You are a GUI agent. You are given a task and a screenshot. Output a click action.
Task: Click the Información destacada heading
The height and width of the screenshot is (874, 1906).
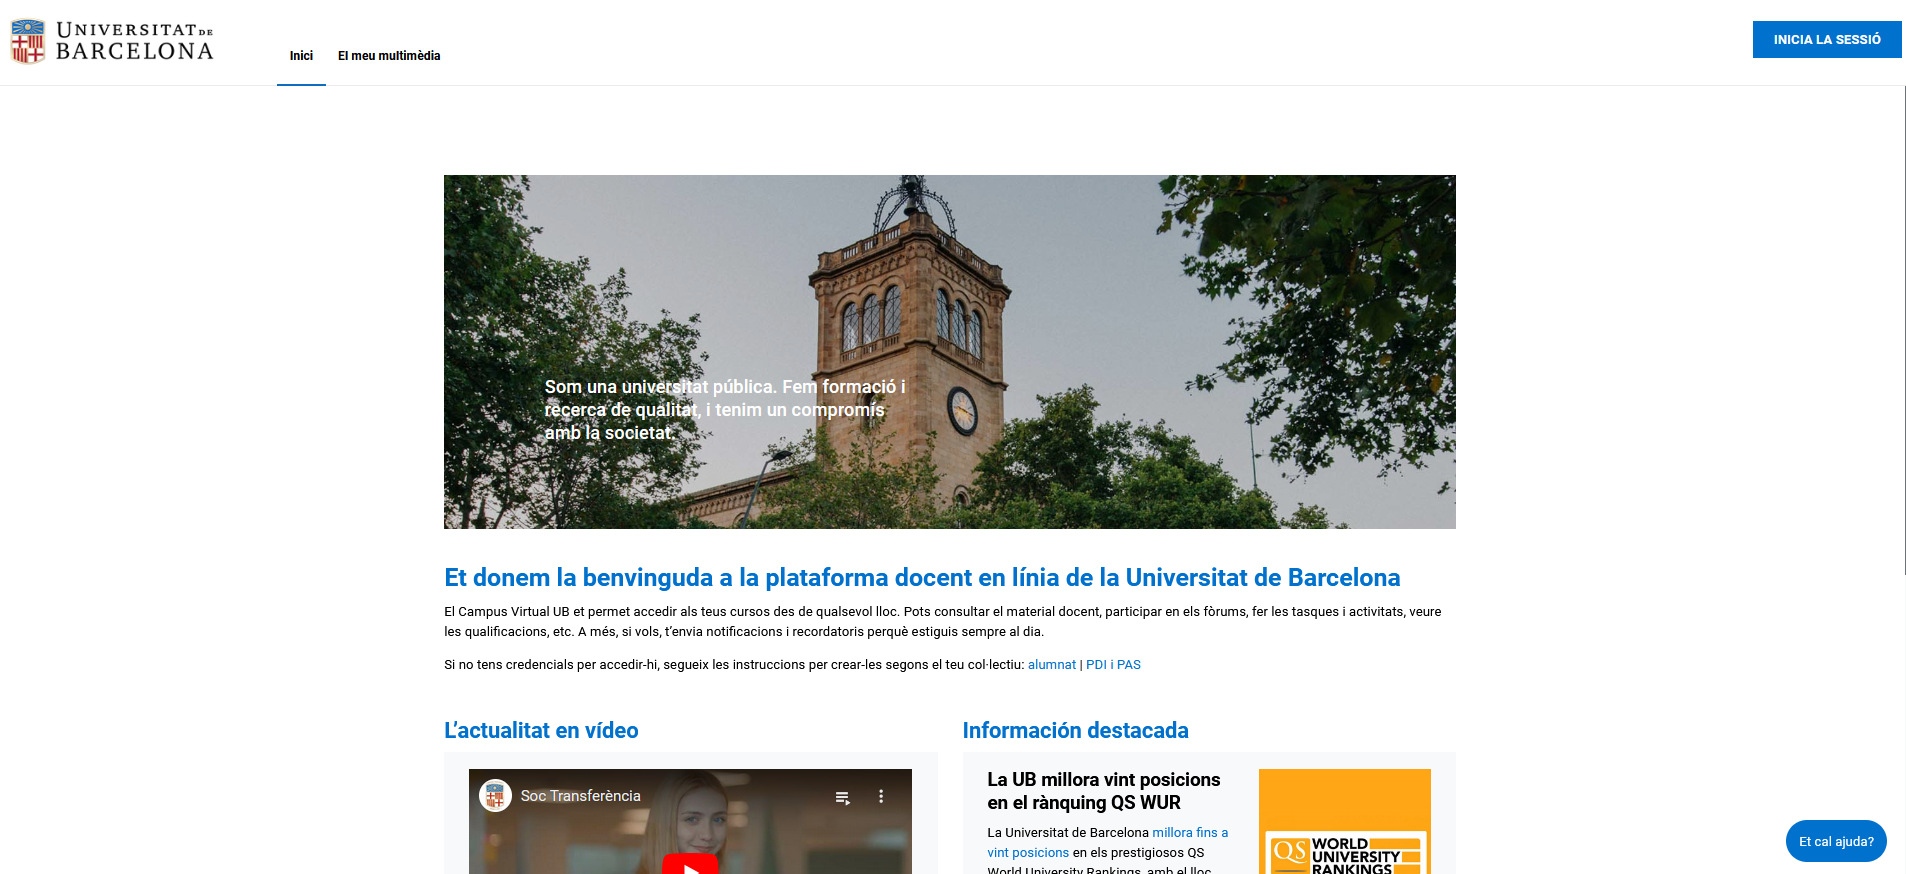coord(1075,731)
